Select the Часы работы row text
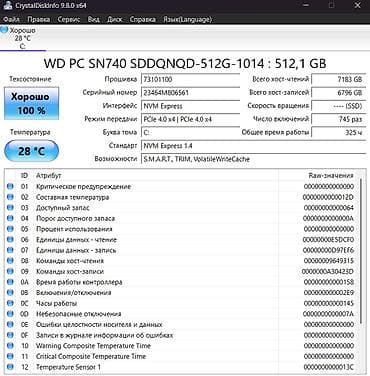Screen dimensions: 370x376 pos(56,303)
